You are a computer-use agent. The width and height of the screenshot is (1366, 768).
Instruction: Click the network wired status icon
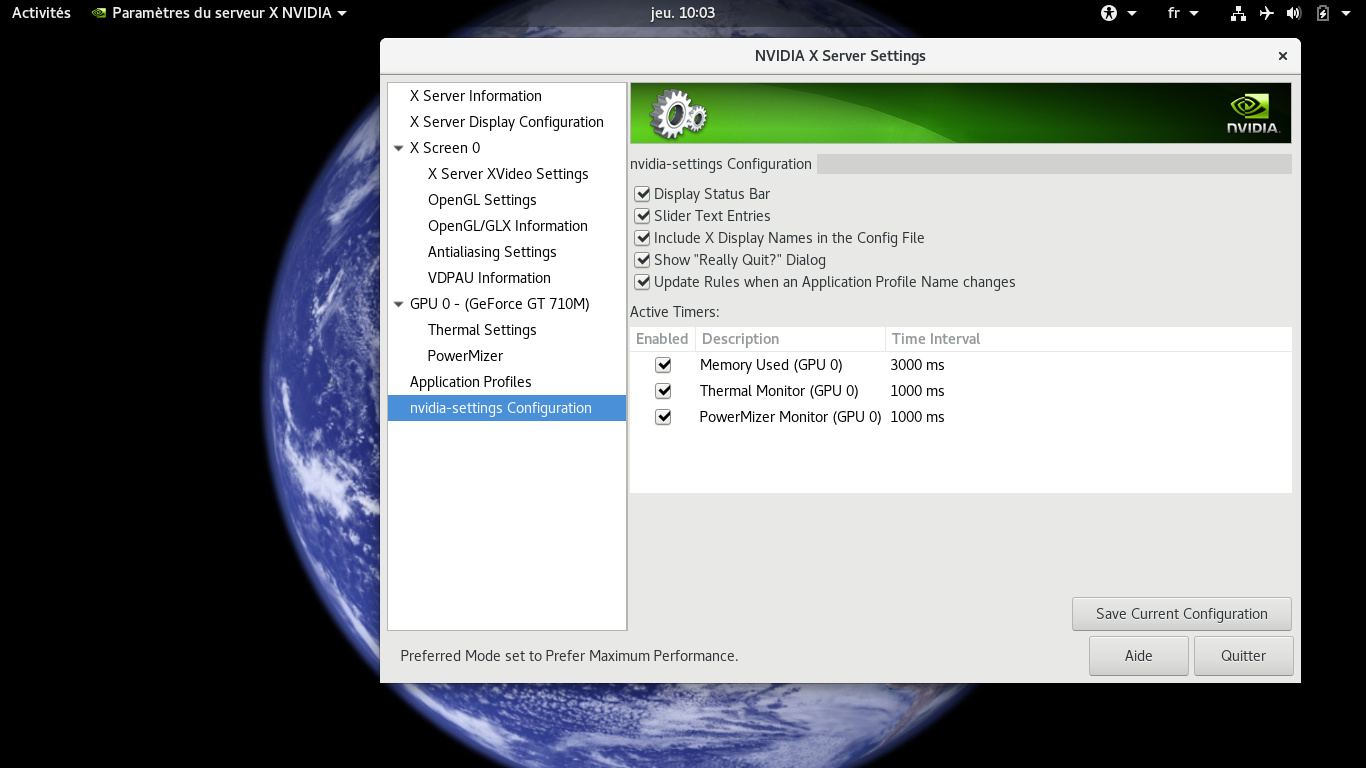click(1238, 13)
